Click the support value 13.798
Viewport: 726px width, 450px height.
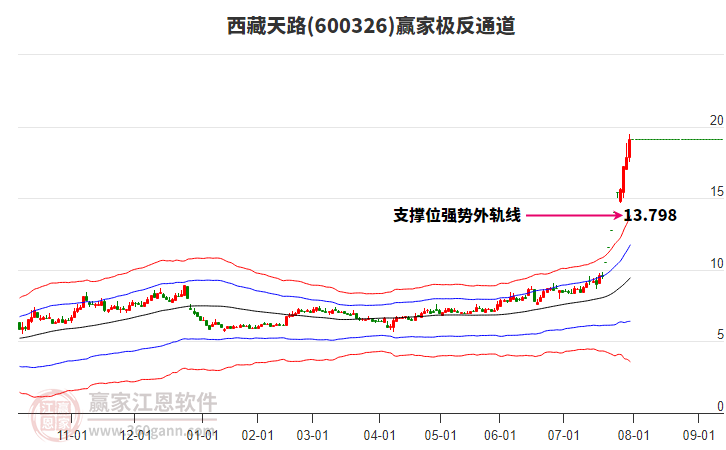pos(650,215)
